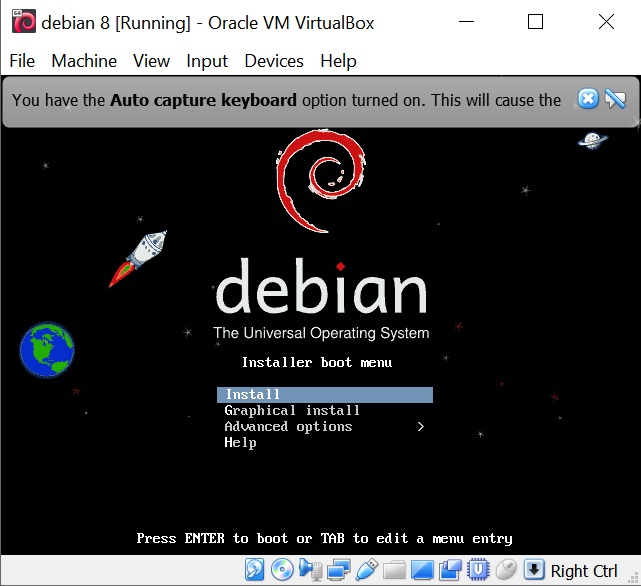This screenshot has width=641, height=586.
Task: Open the Machine menu
Action: 84,61
